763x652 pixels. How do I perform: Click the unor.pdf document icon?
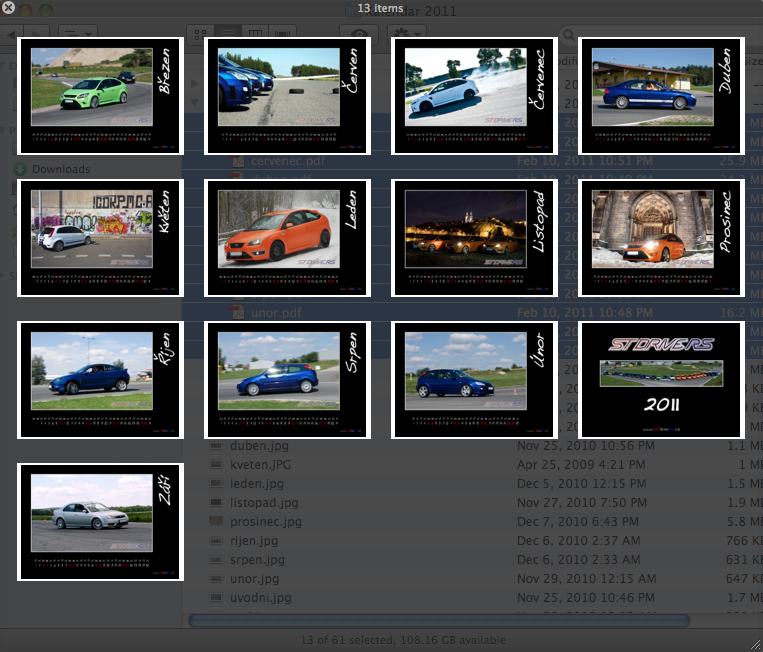click(x=238, y=313)
